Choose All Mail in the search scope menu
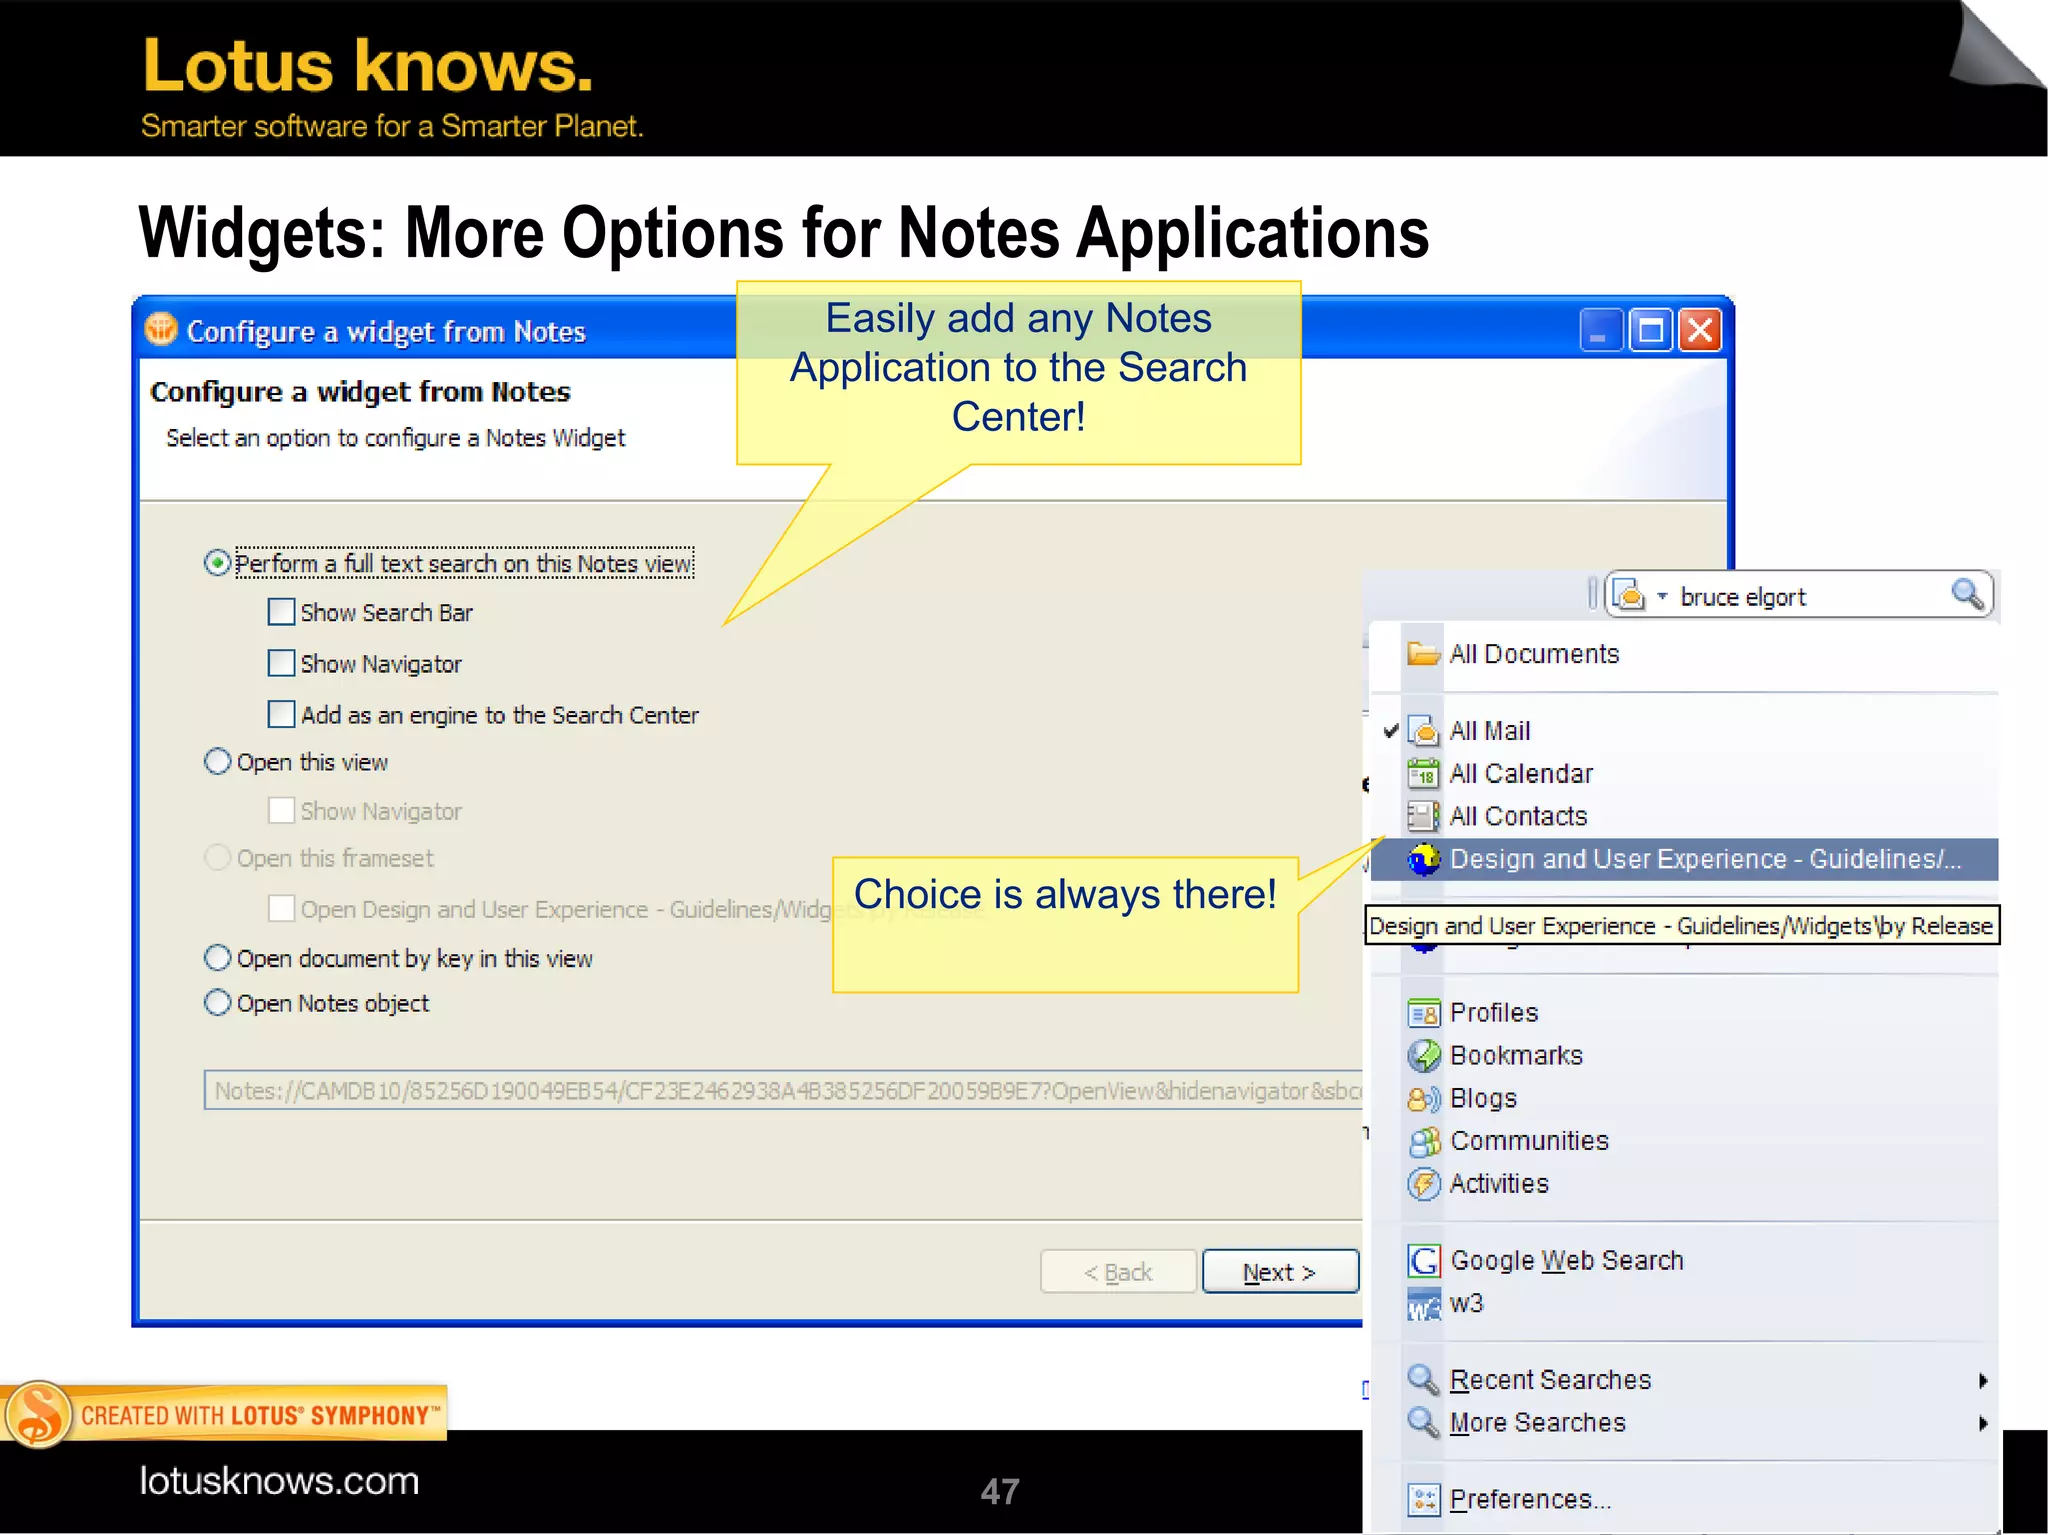Image resolution: width=2048 pixels, height=1535 pixels. pyautogui.click(x=1683, y=731)
